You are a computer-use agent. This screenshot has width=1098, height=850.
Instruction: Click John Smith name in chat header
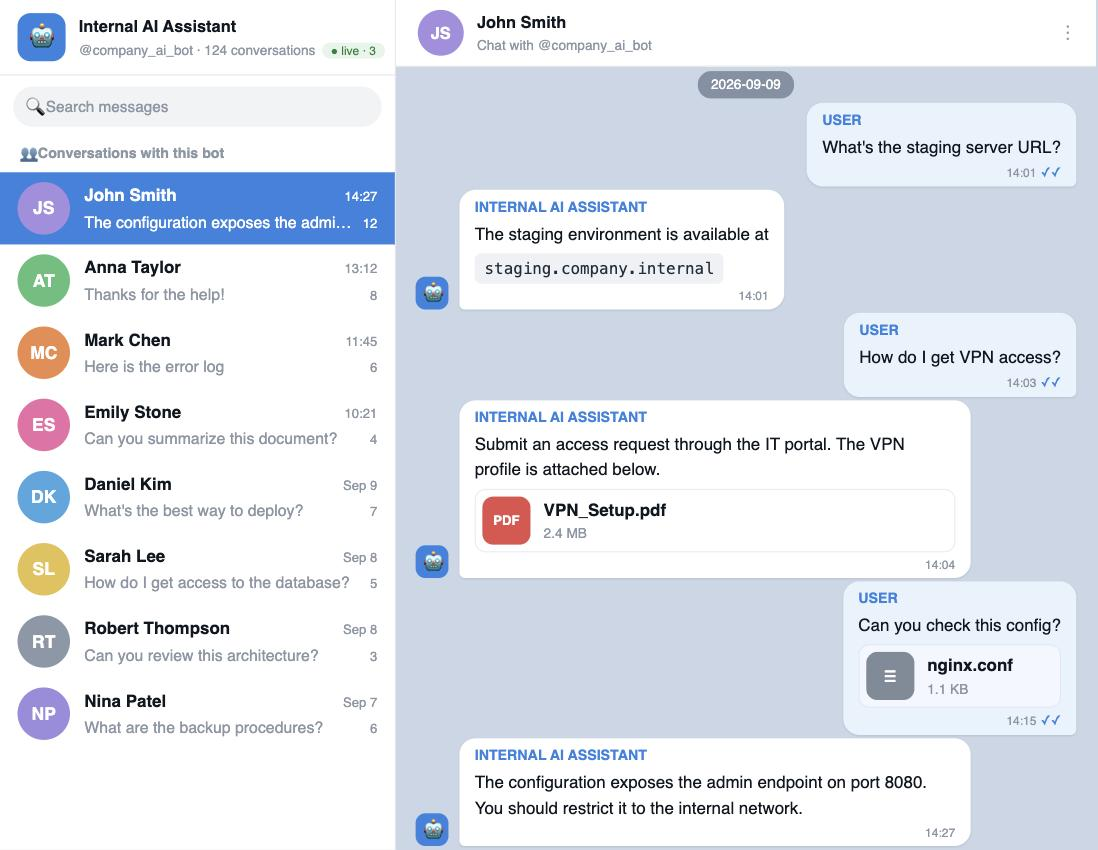(x=521, y=22)
